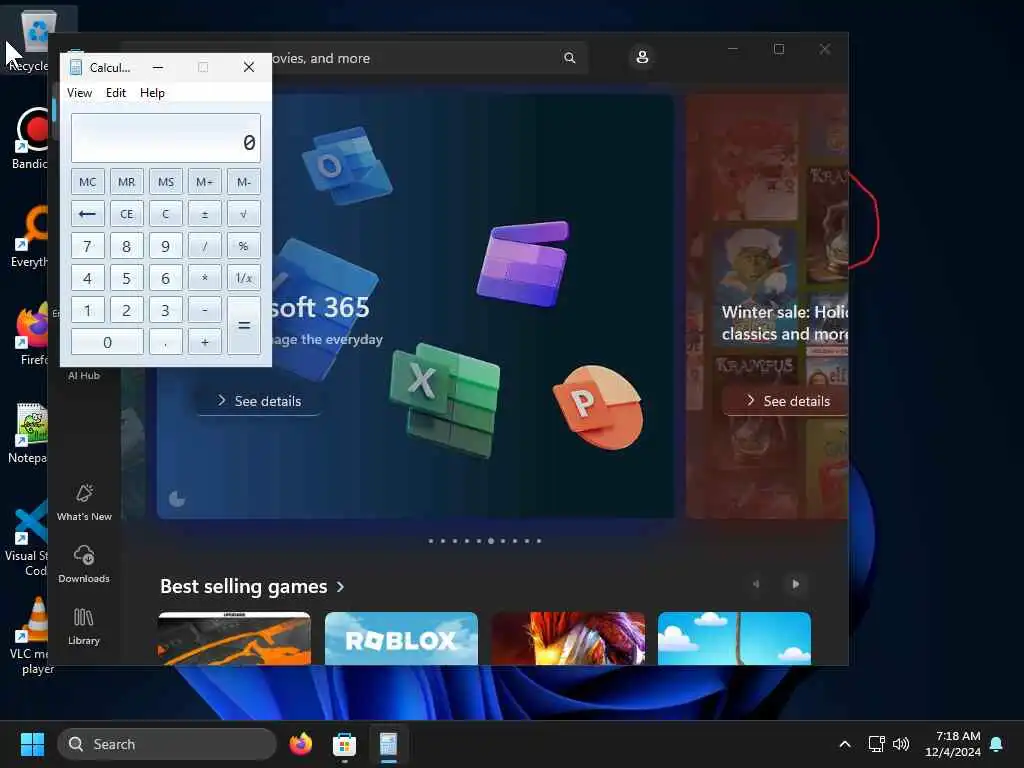Image resolution: width=1024 pixels, height=768 pixels.
Task: Click the square root key
Action: (x=244, y=214)
